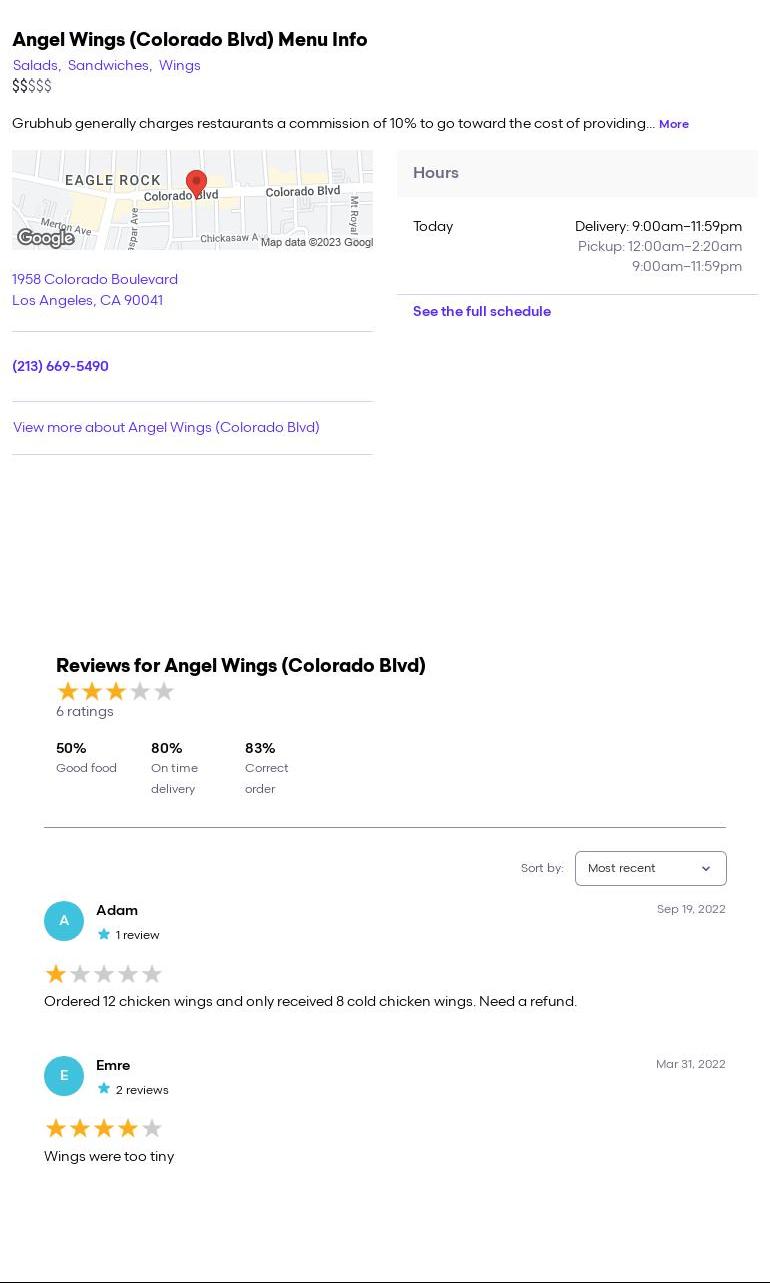Click the Most recent dropdown chevron
Image resolution: width=770 pixels, height=1283 pixels.
point(706,868)
